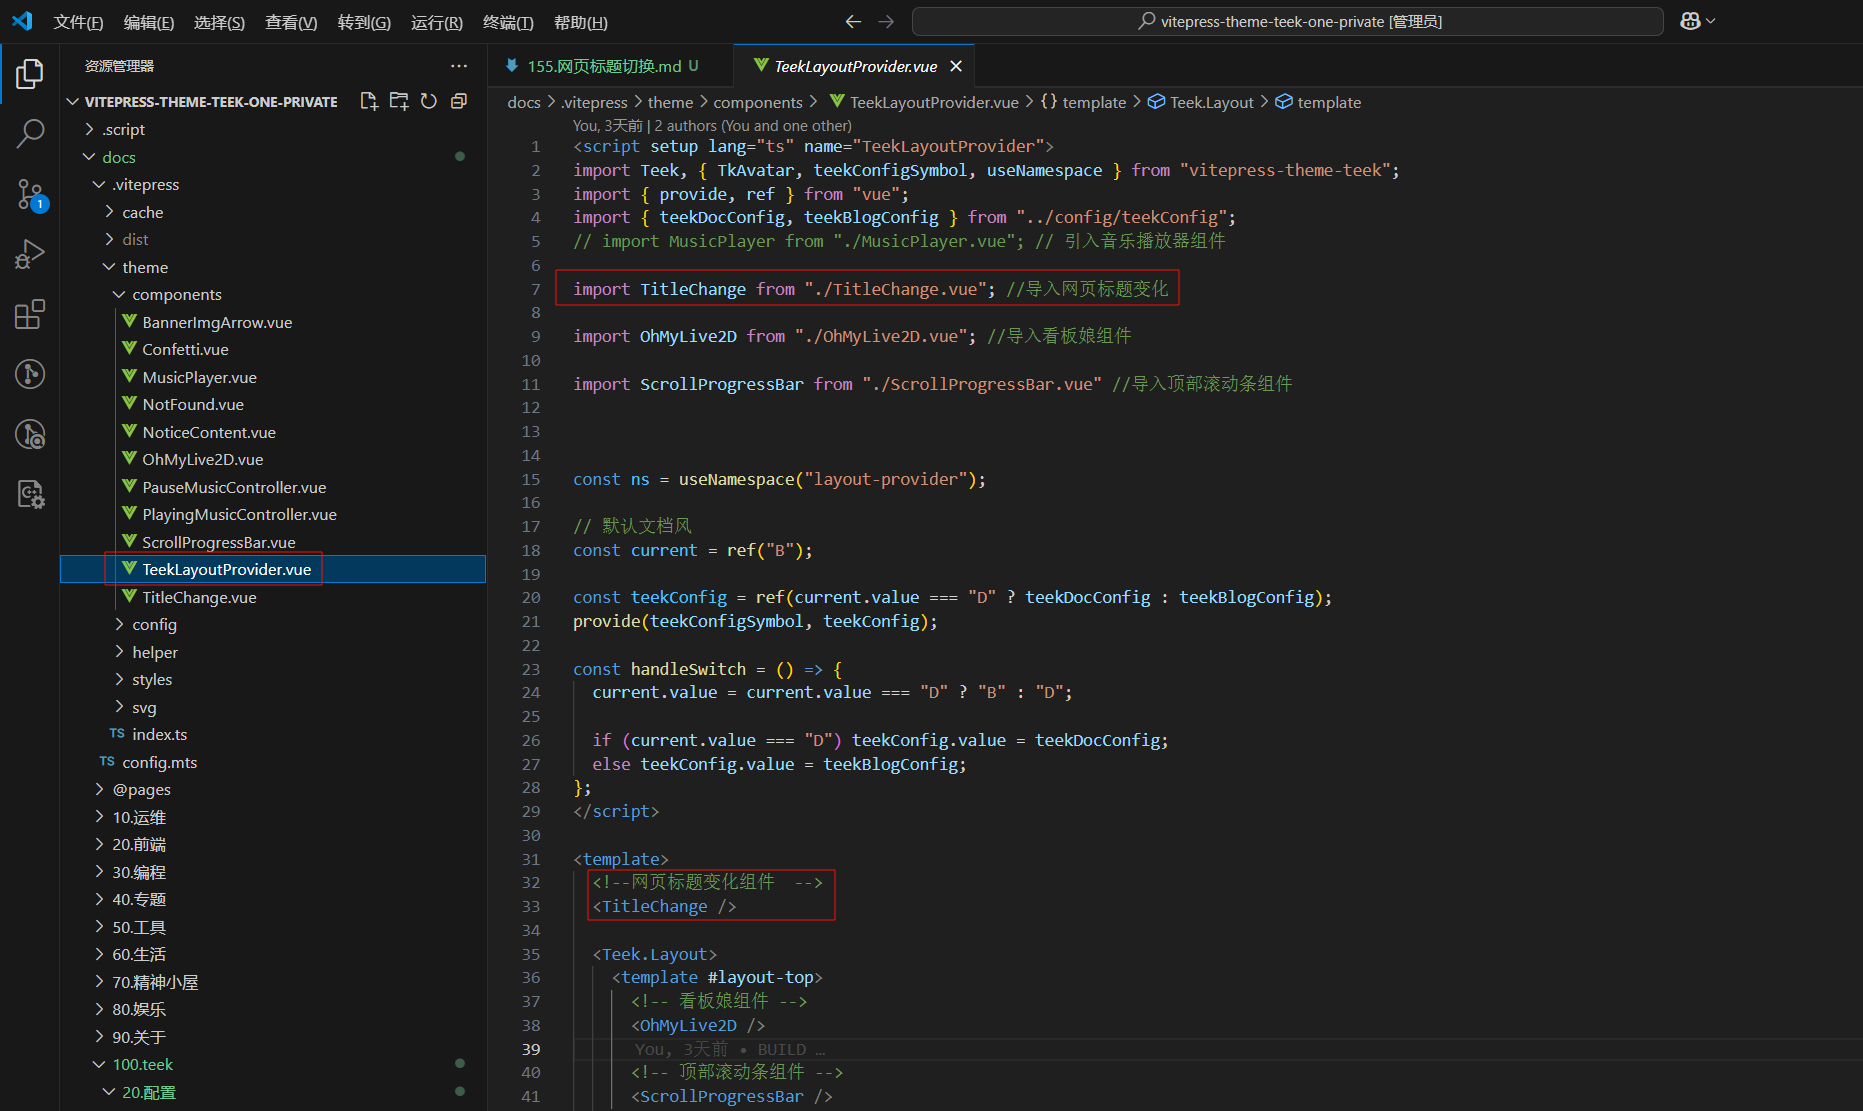Image resolution: width=1863 pixels, height=1111 pixels.
Task: Expand the config folder
Action: (x=273, y=624)
